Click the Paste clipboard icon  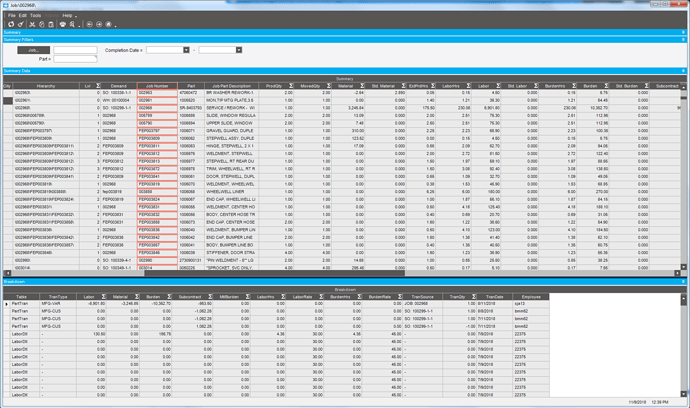[51, 25]
